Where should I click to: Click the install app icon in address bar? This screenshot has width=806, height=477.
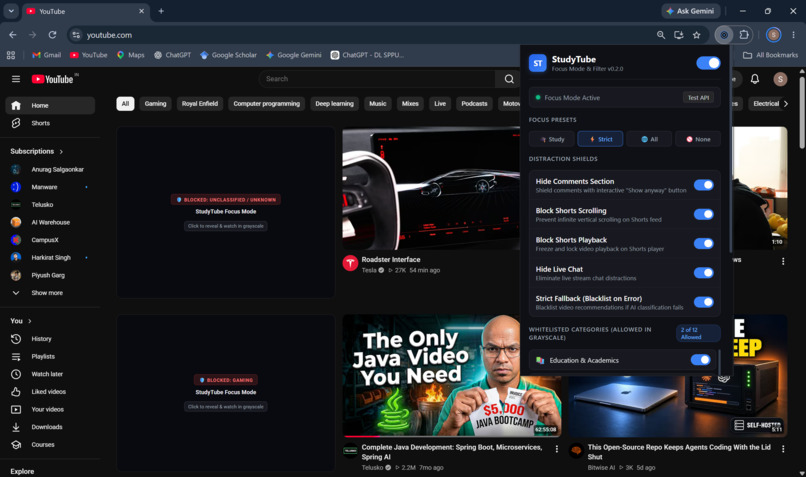coord(679,35)
